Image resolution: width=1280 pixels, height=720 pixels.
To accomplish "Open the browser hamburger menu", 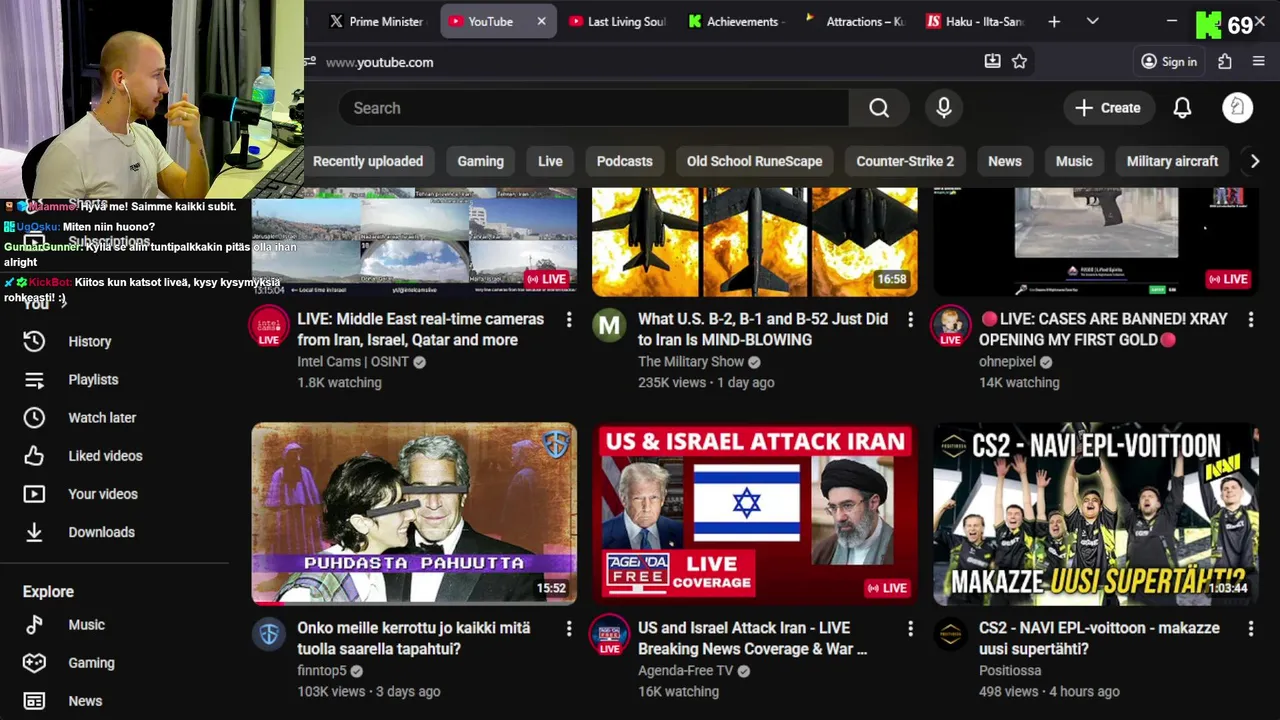I will [x=1259, y=62].
